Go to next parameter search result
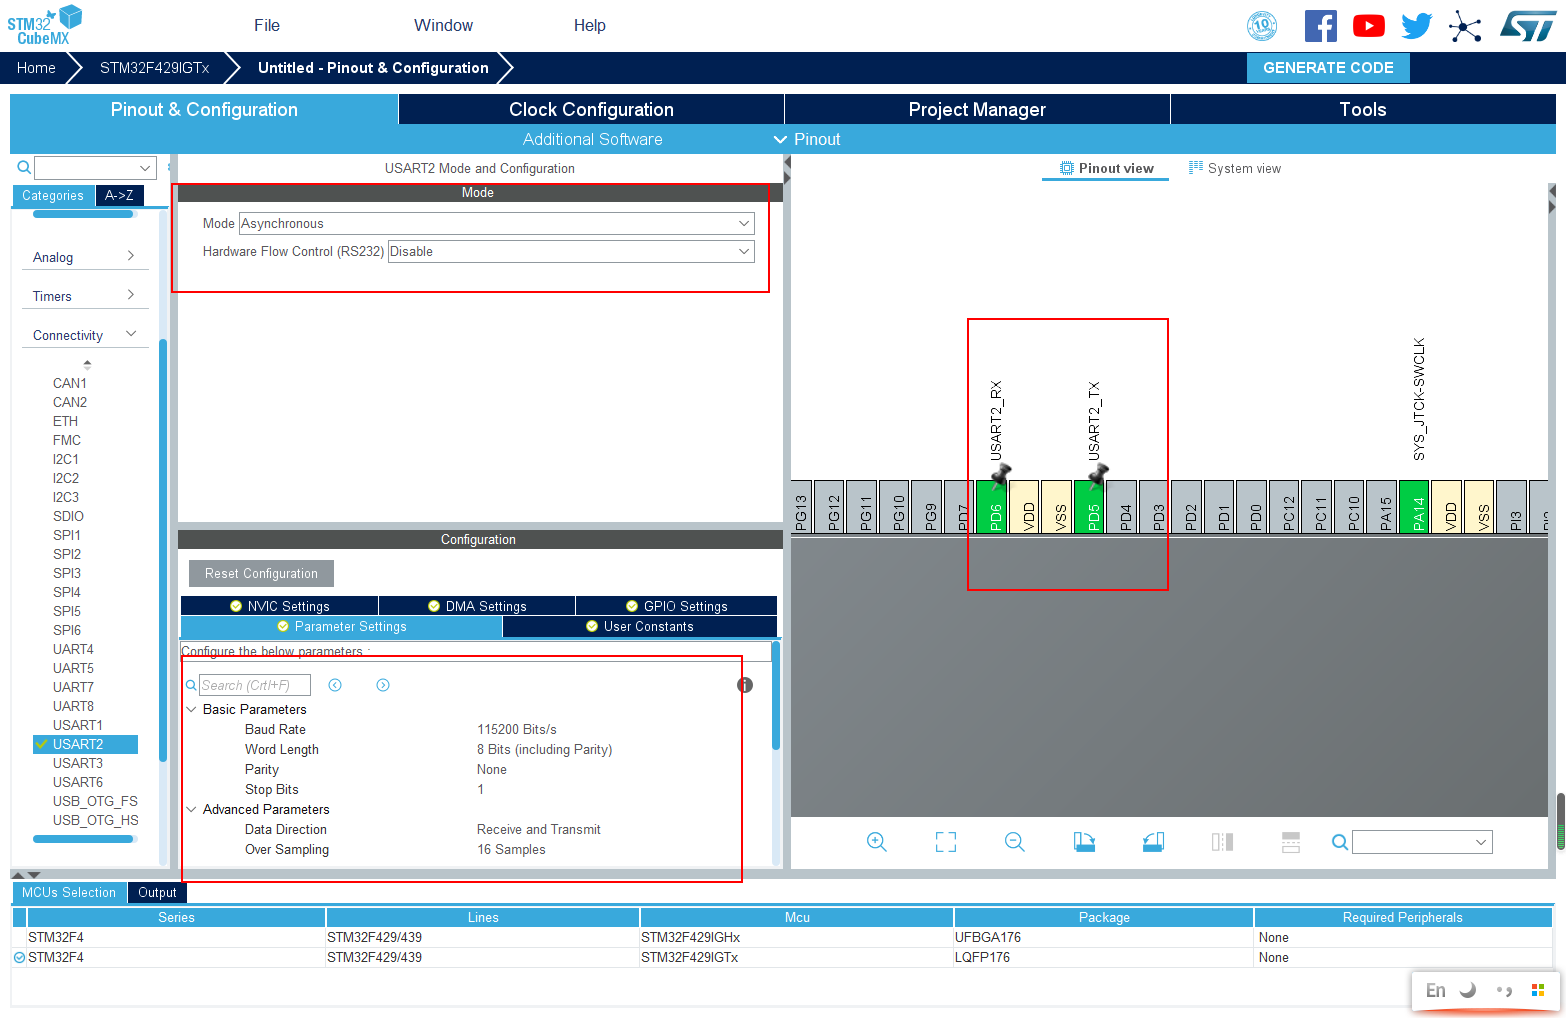The height and width of the screenshot is (1018, 1566). tap(383, 685)
